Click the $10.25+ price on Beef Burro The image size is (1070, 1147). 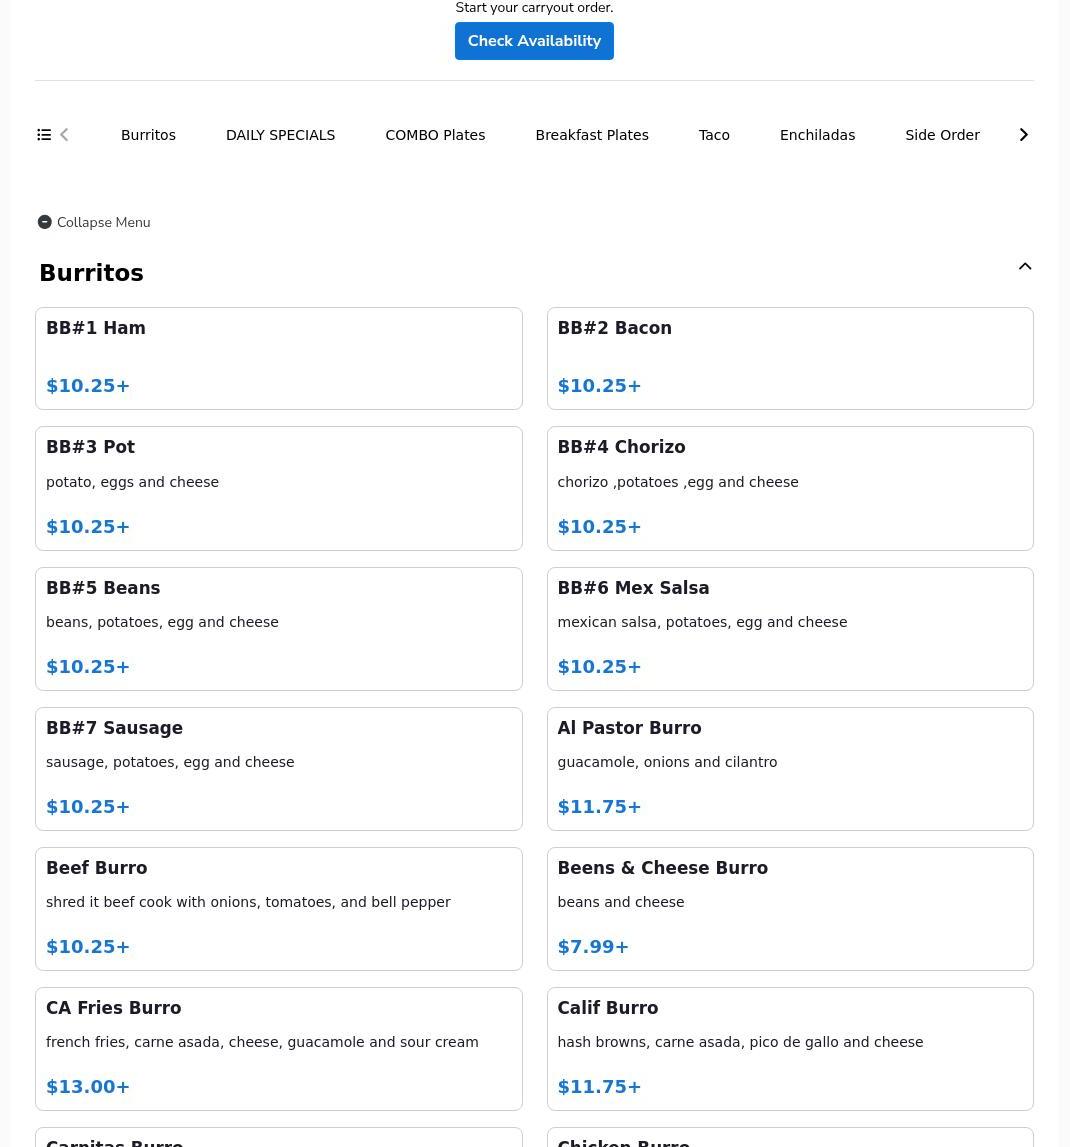pos(88,947)
